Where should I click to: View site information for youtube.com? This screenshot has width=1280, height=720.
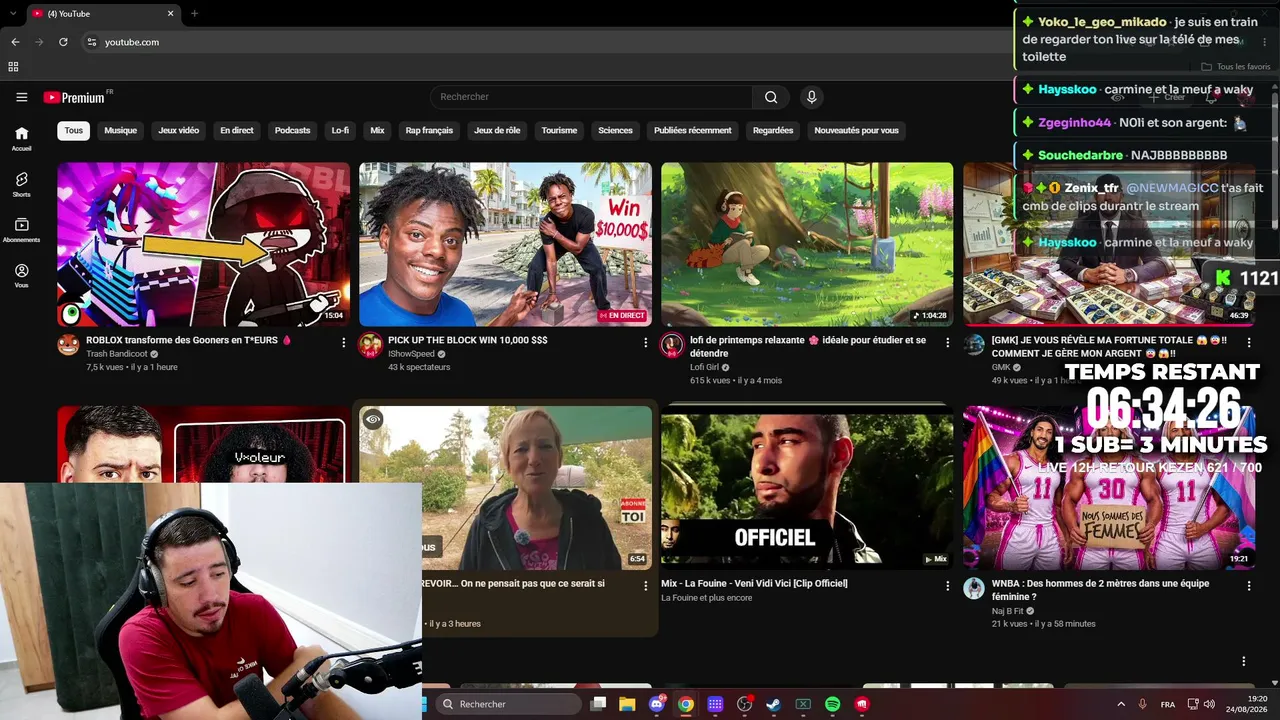(x=91, y=42)
